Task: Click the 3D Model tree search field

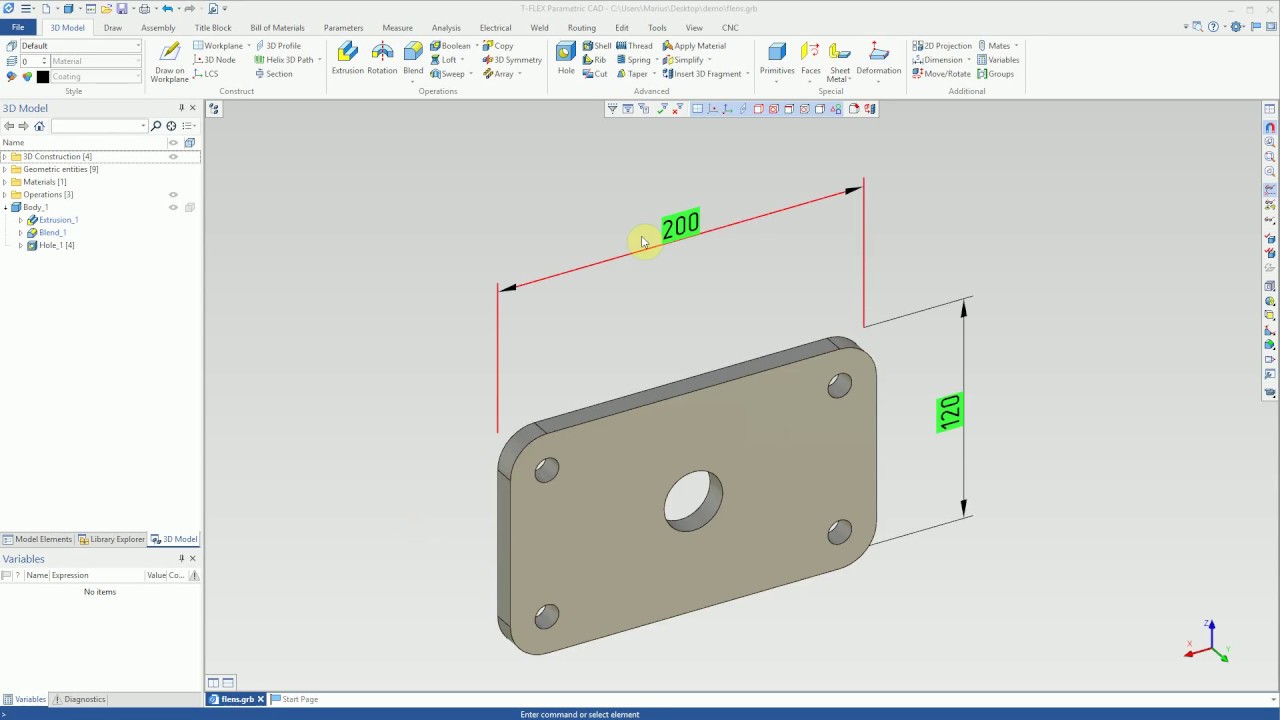Action: coord(99,126)
